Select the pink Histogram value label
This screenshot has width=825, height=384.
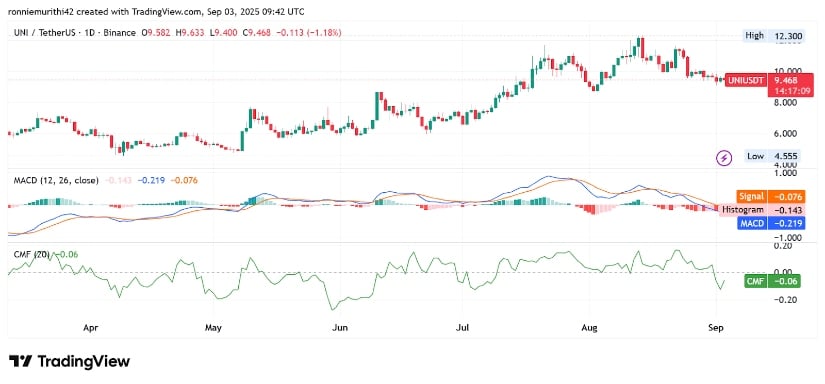point(762,210)
